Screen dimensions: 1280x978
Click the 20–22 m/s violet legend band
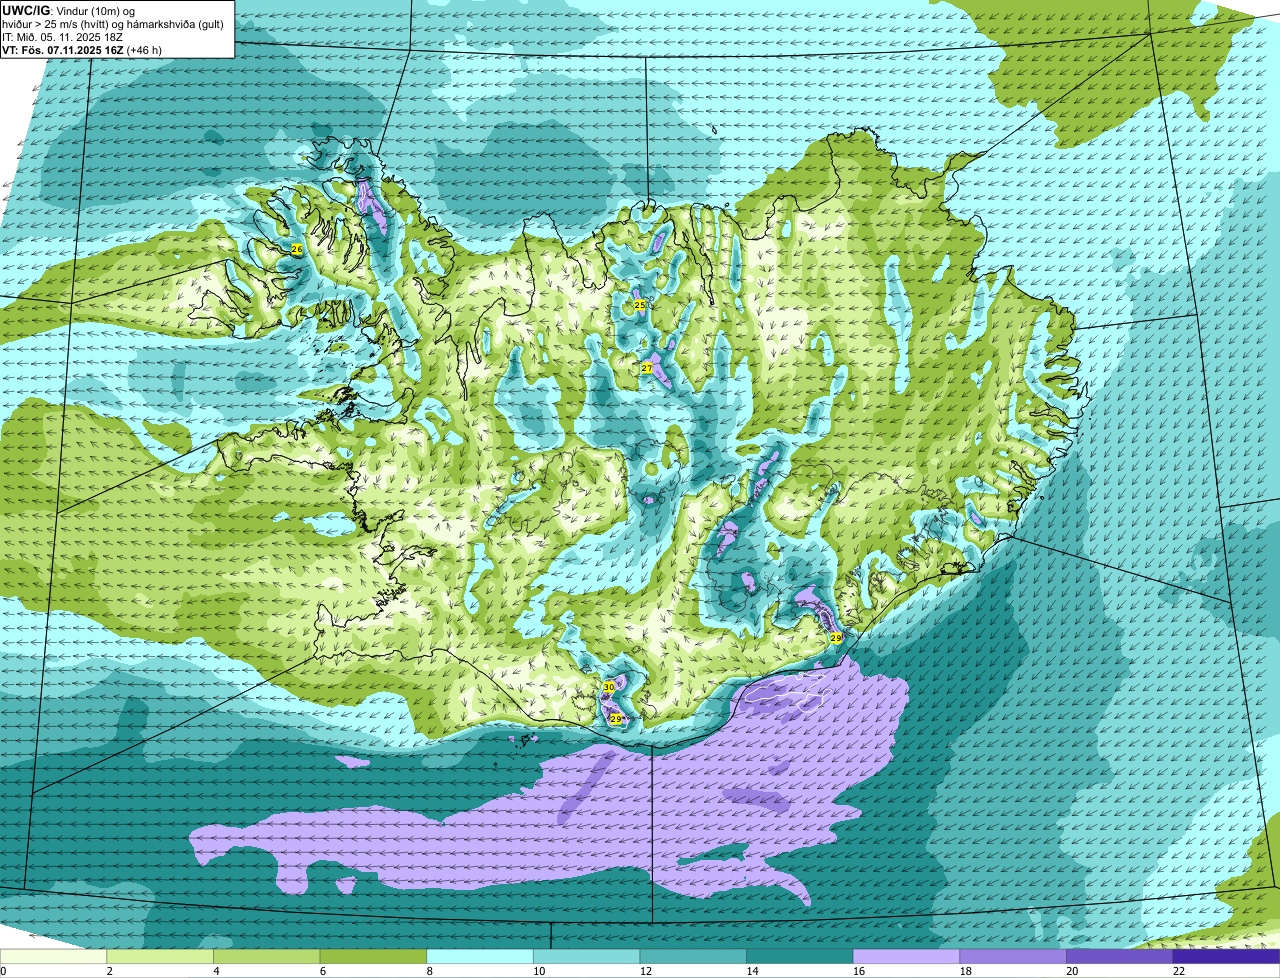(x=1120, y=956)
